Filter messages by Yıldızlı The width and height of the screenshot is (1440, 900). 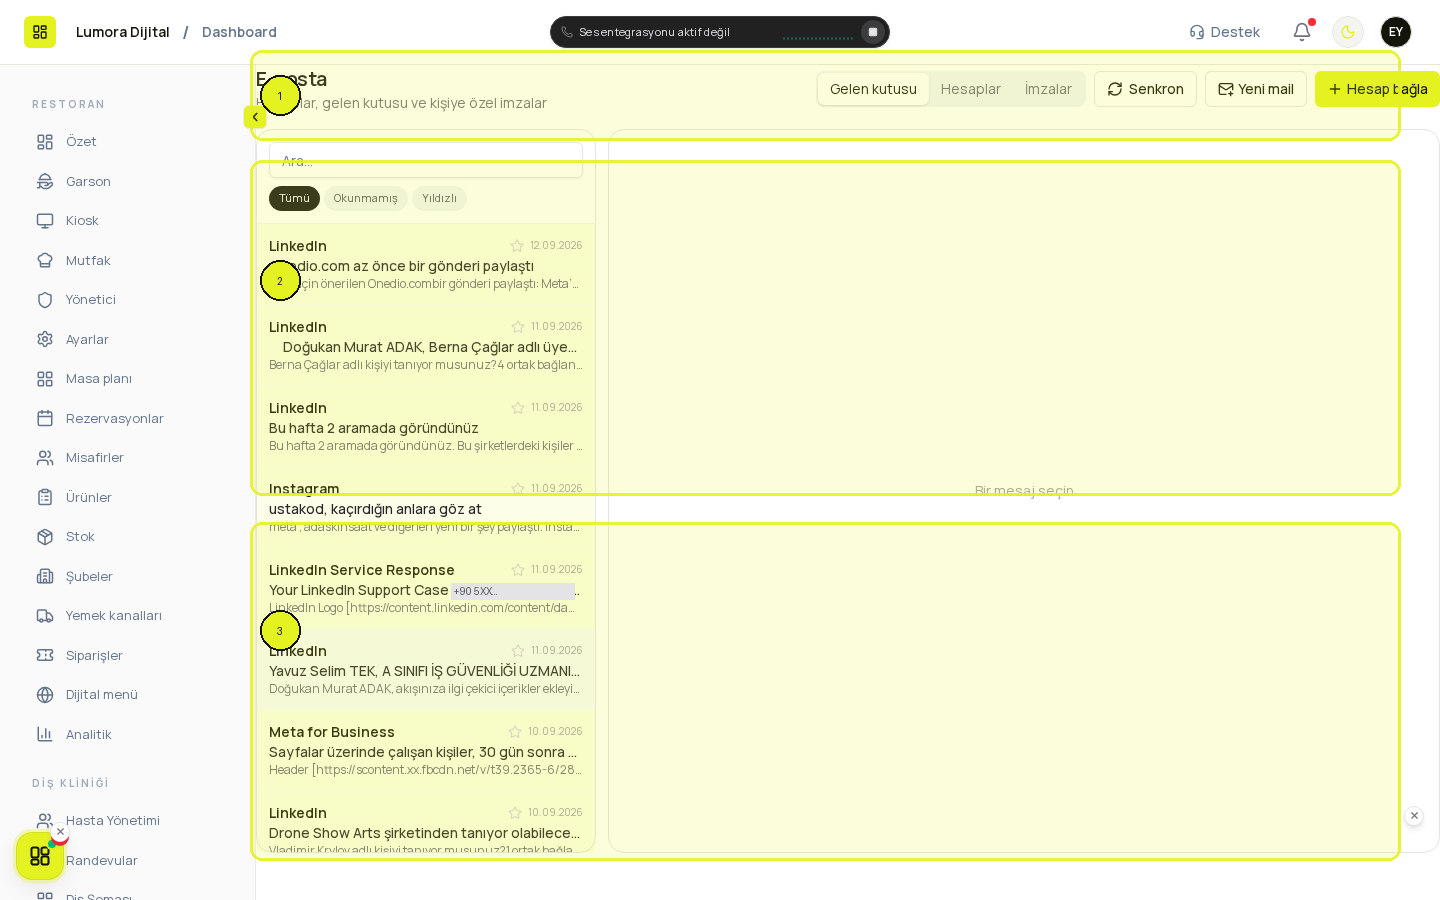point(439,198)
